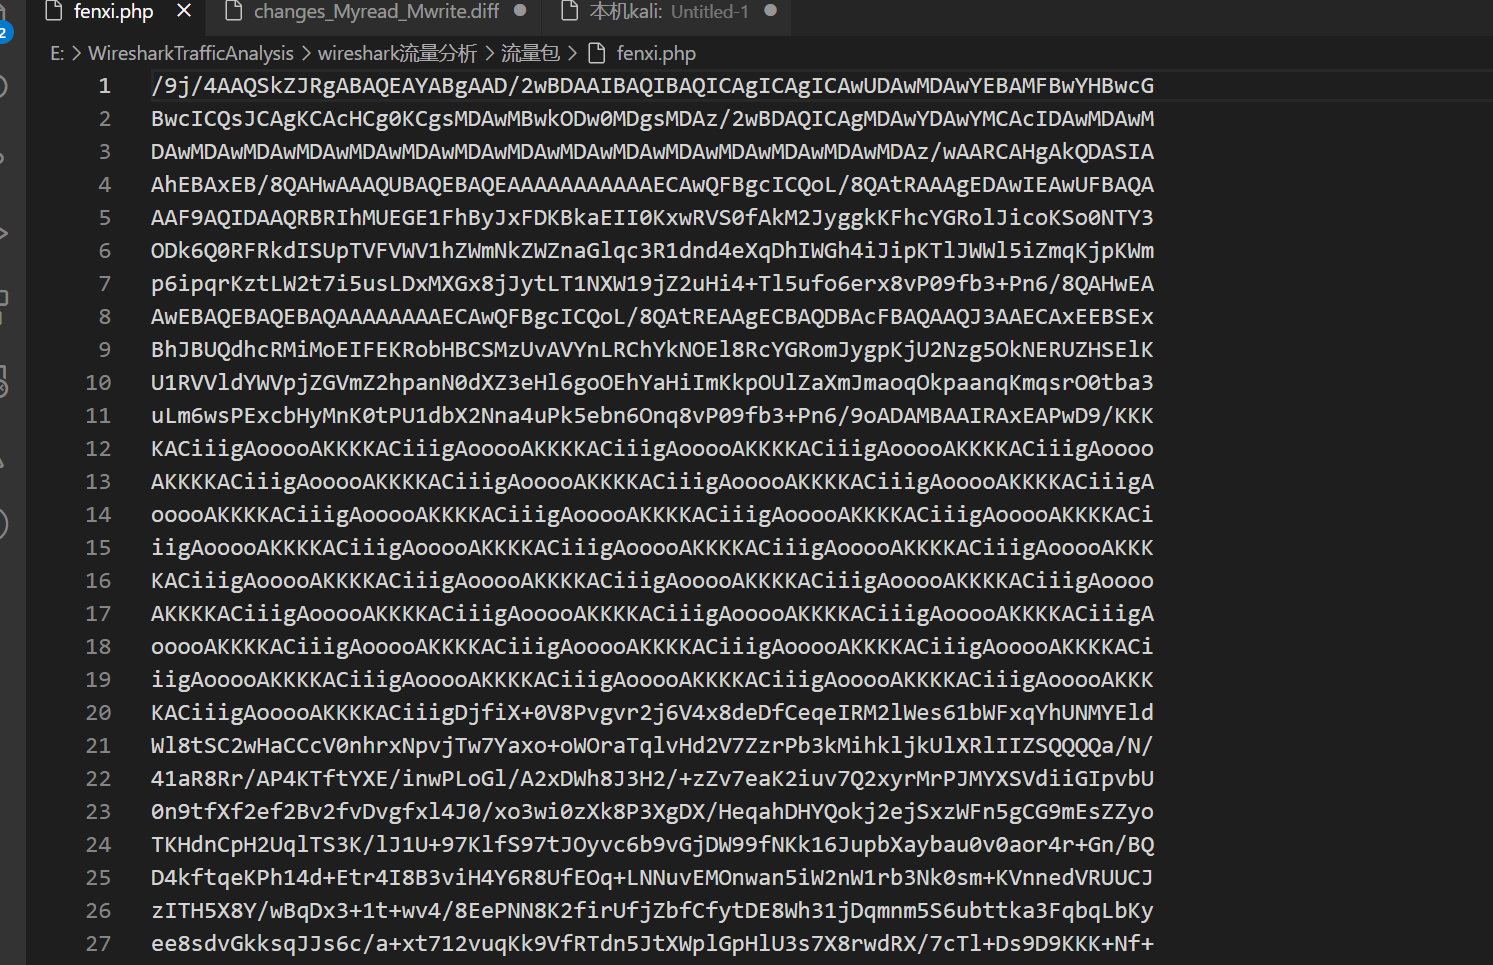Switch to the fenxi.php editor tab

tap(113, 12)
